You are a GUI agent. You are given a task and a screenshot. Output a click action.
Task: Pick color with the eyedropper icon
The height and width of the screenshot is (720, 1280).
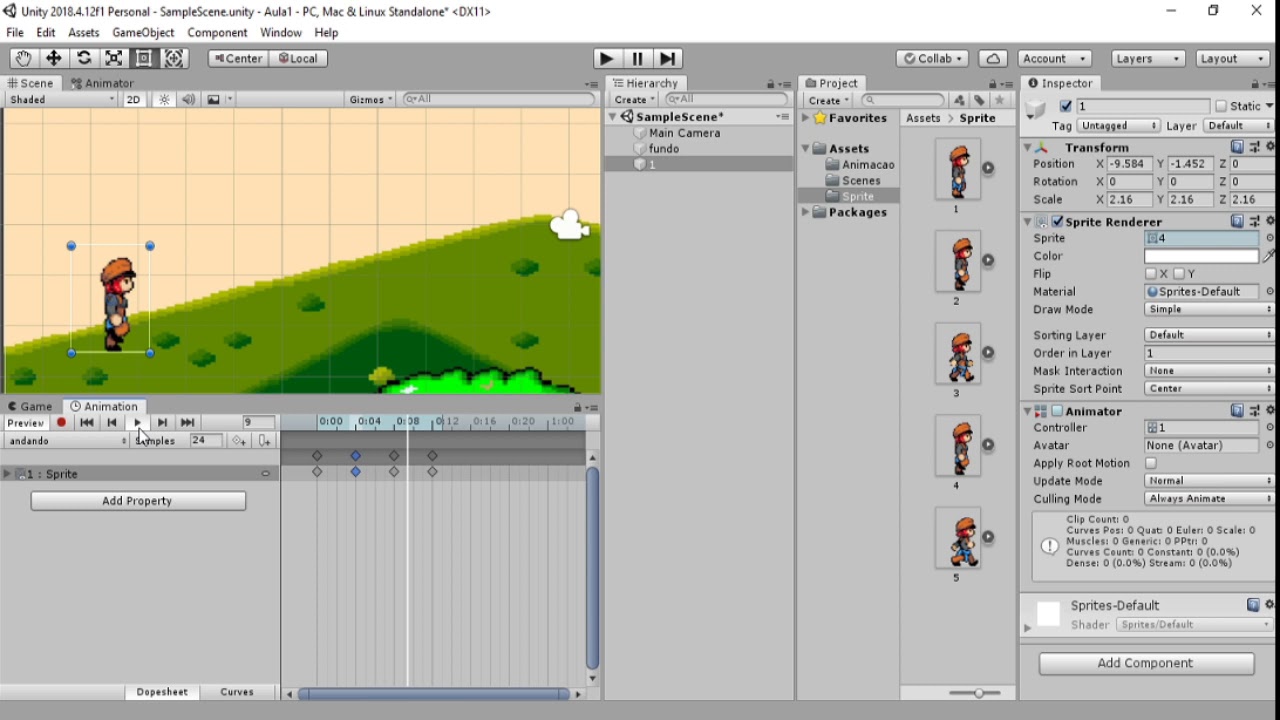(1270, 256)
